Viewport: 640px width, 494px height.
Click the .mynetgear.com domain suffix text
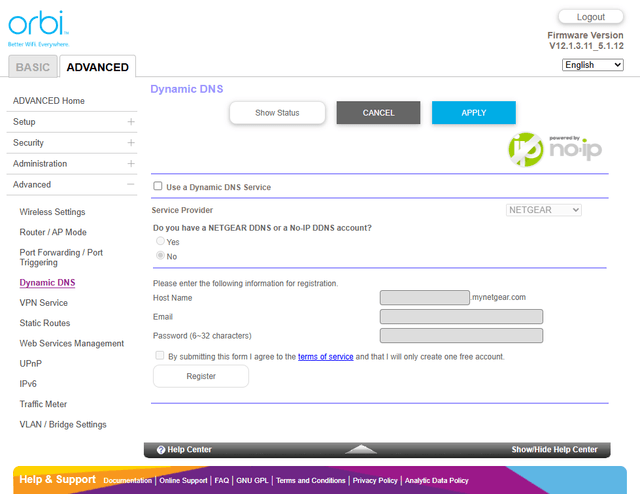[x=498, y=297]
